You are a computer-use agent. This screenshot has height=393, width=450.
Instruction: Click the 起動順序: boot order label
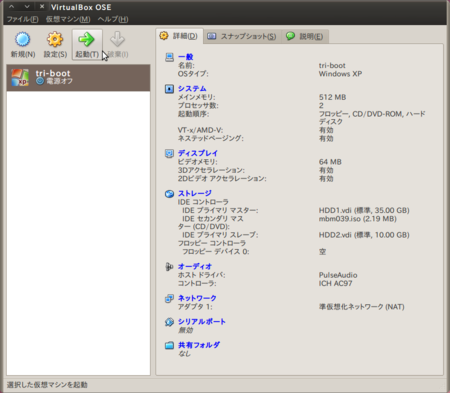(193, 114)
